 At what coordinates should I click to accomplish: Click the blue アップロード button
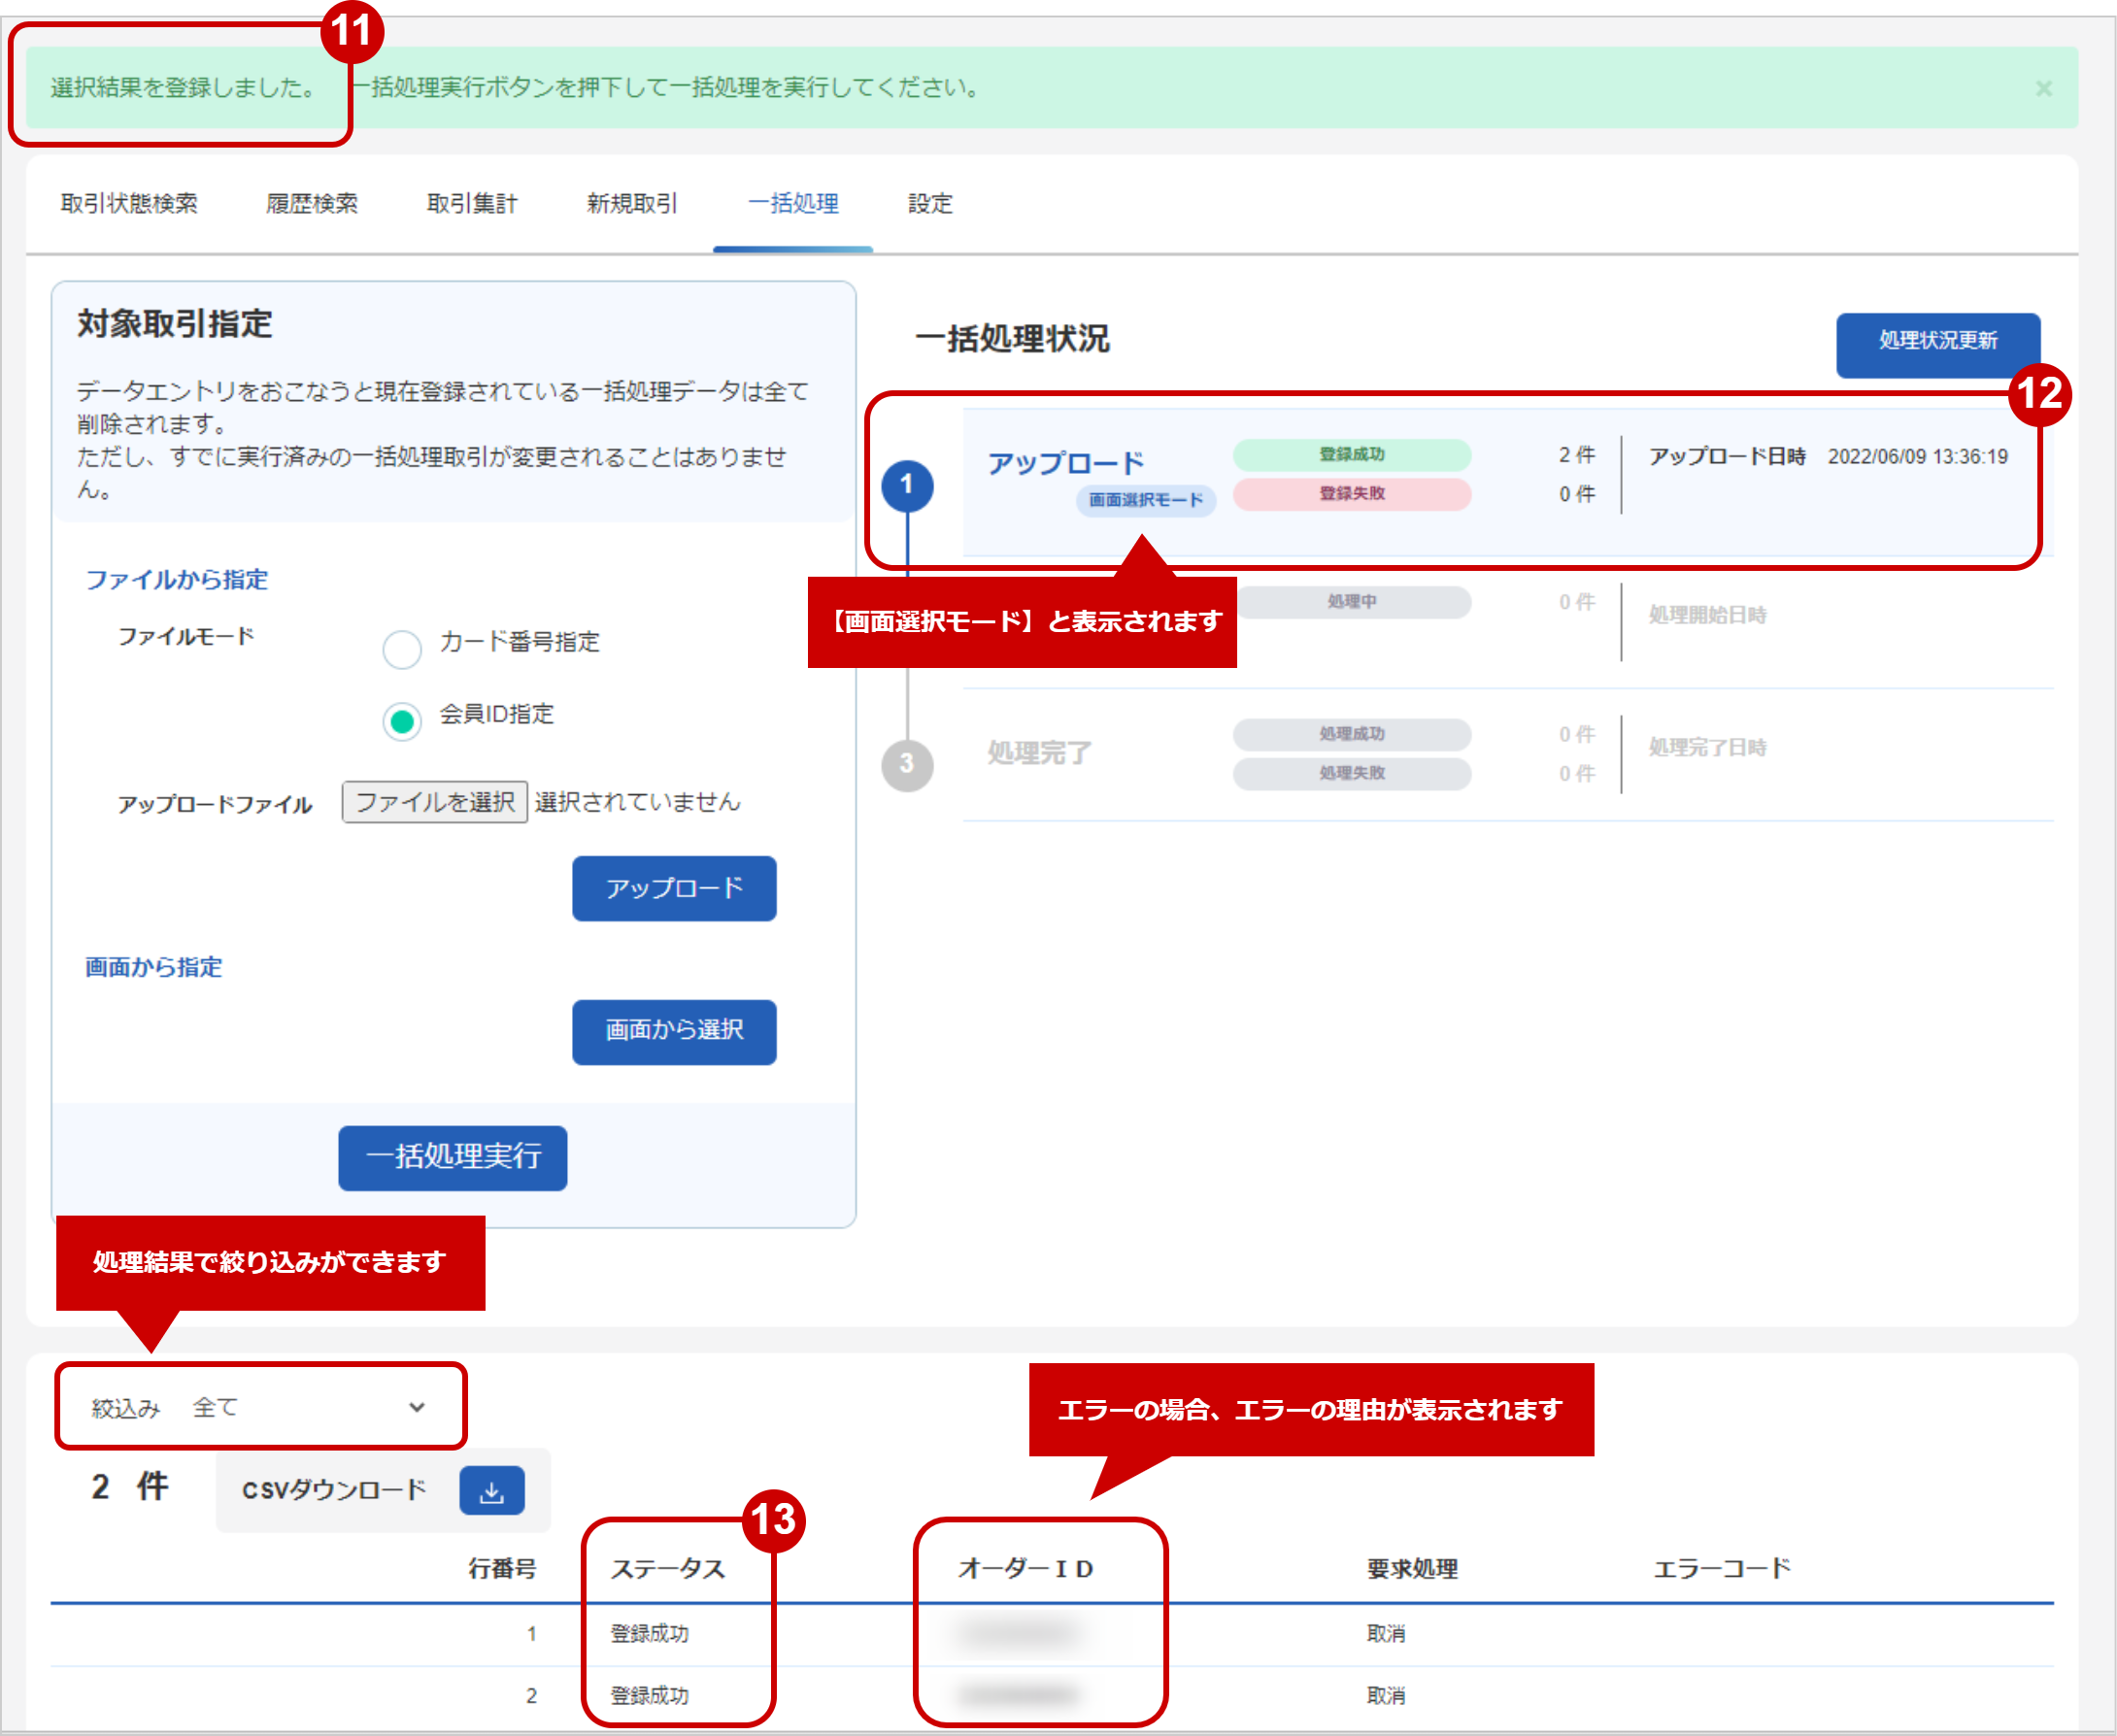pyautogui.click(x=674, y=888)
